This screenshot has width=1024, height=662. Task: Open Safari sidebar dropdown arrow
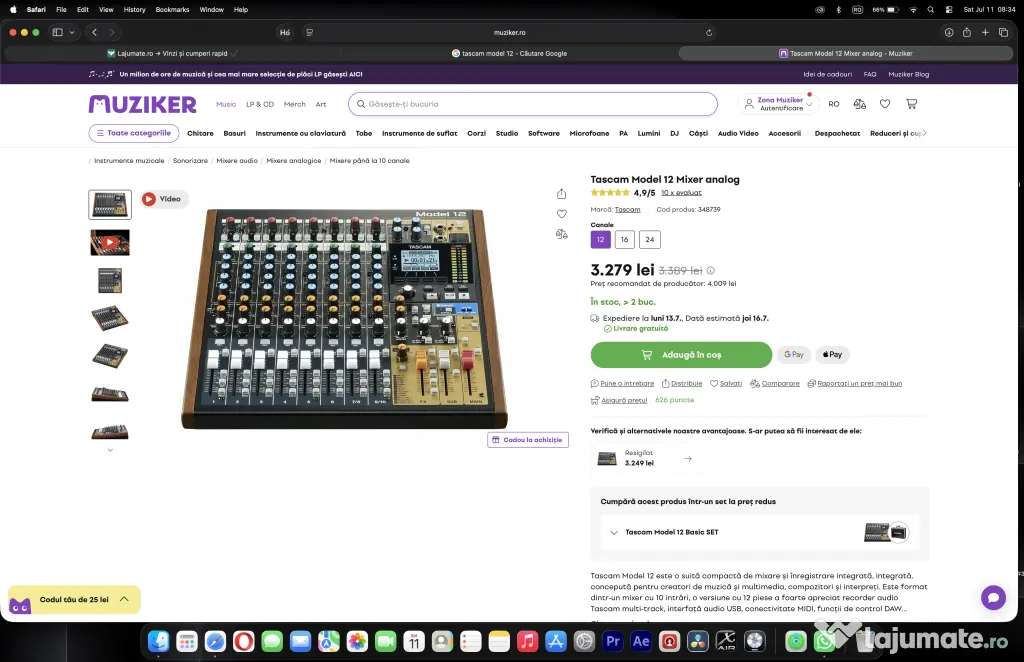click(72, 32)
